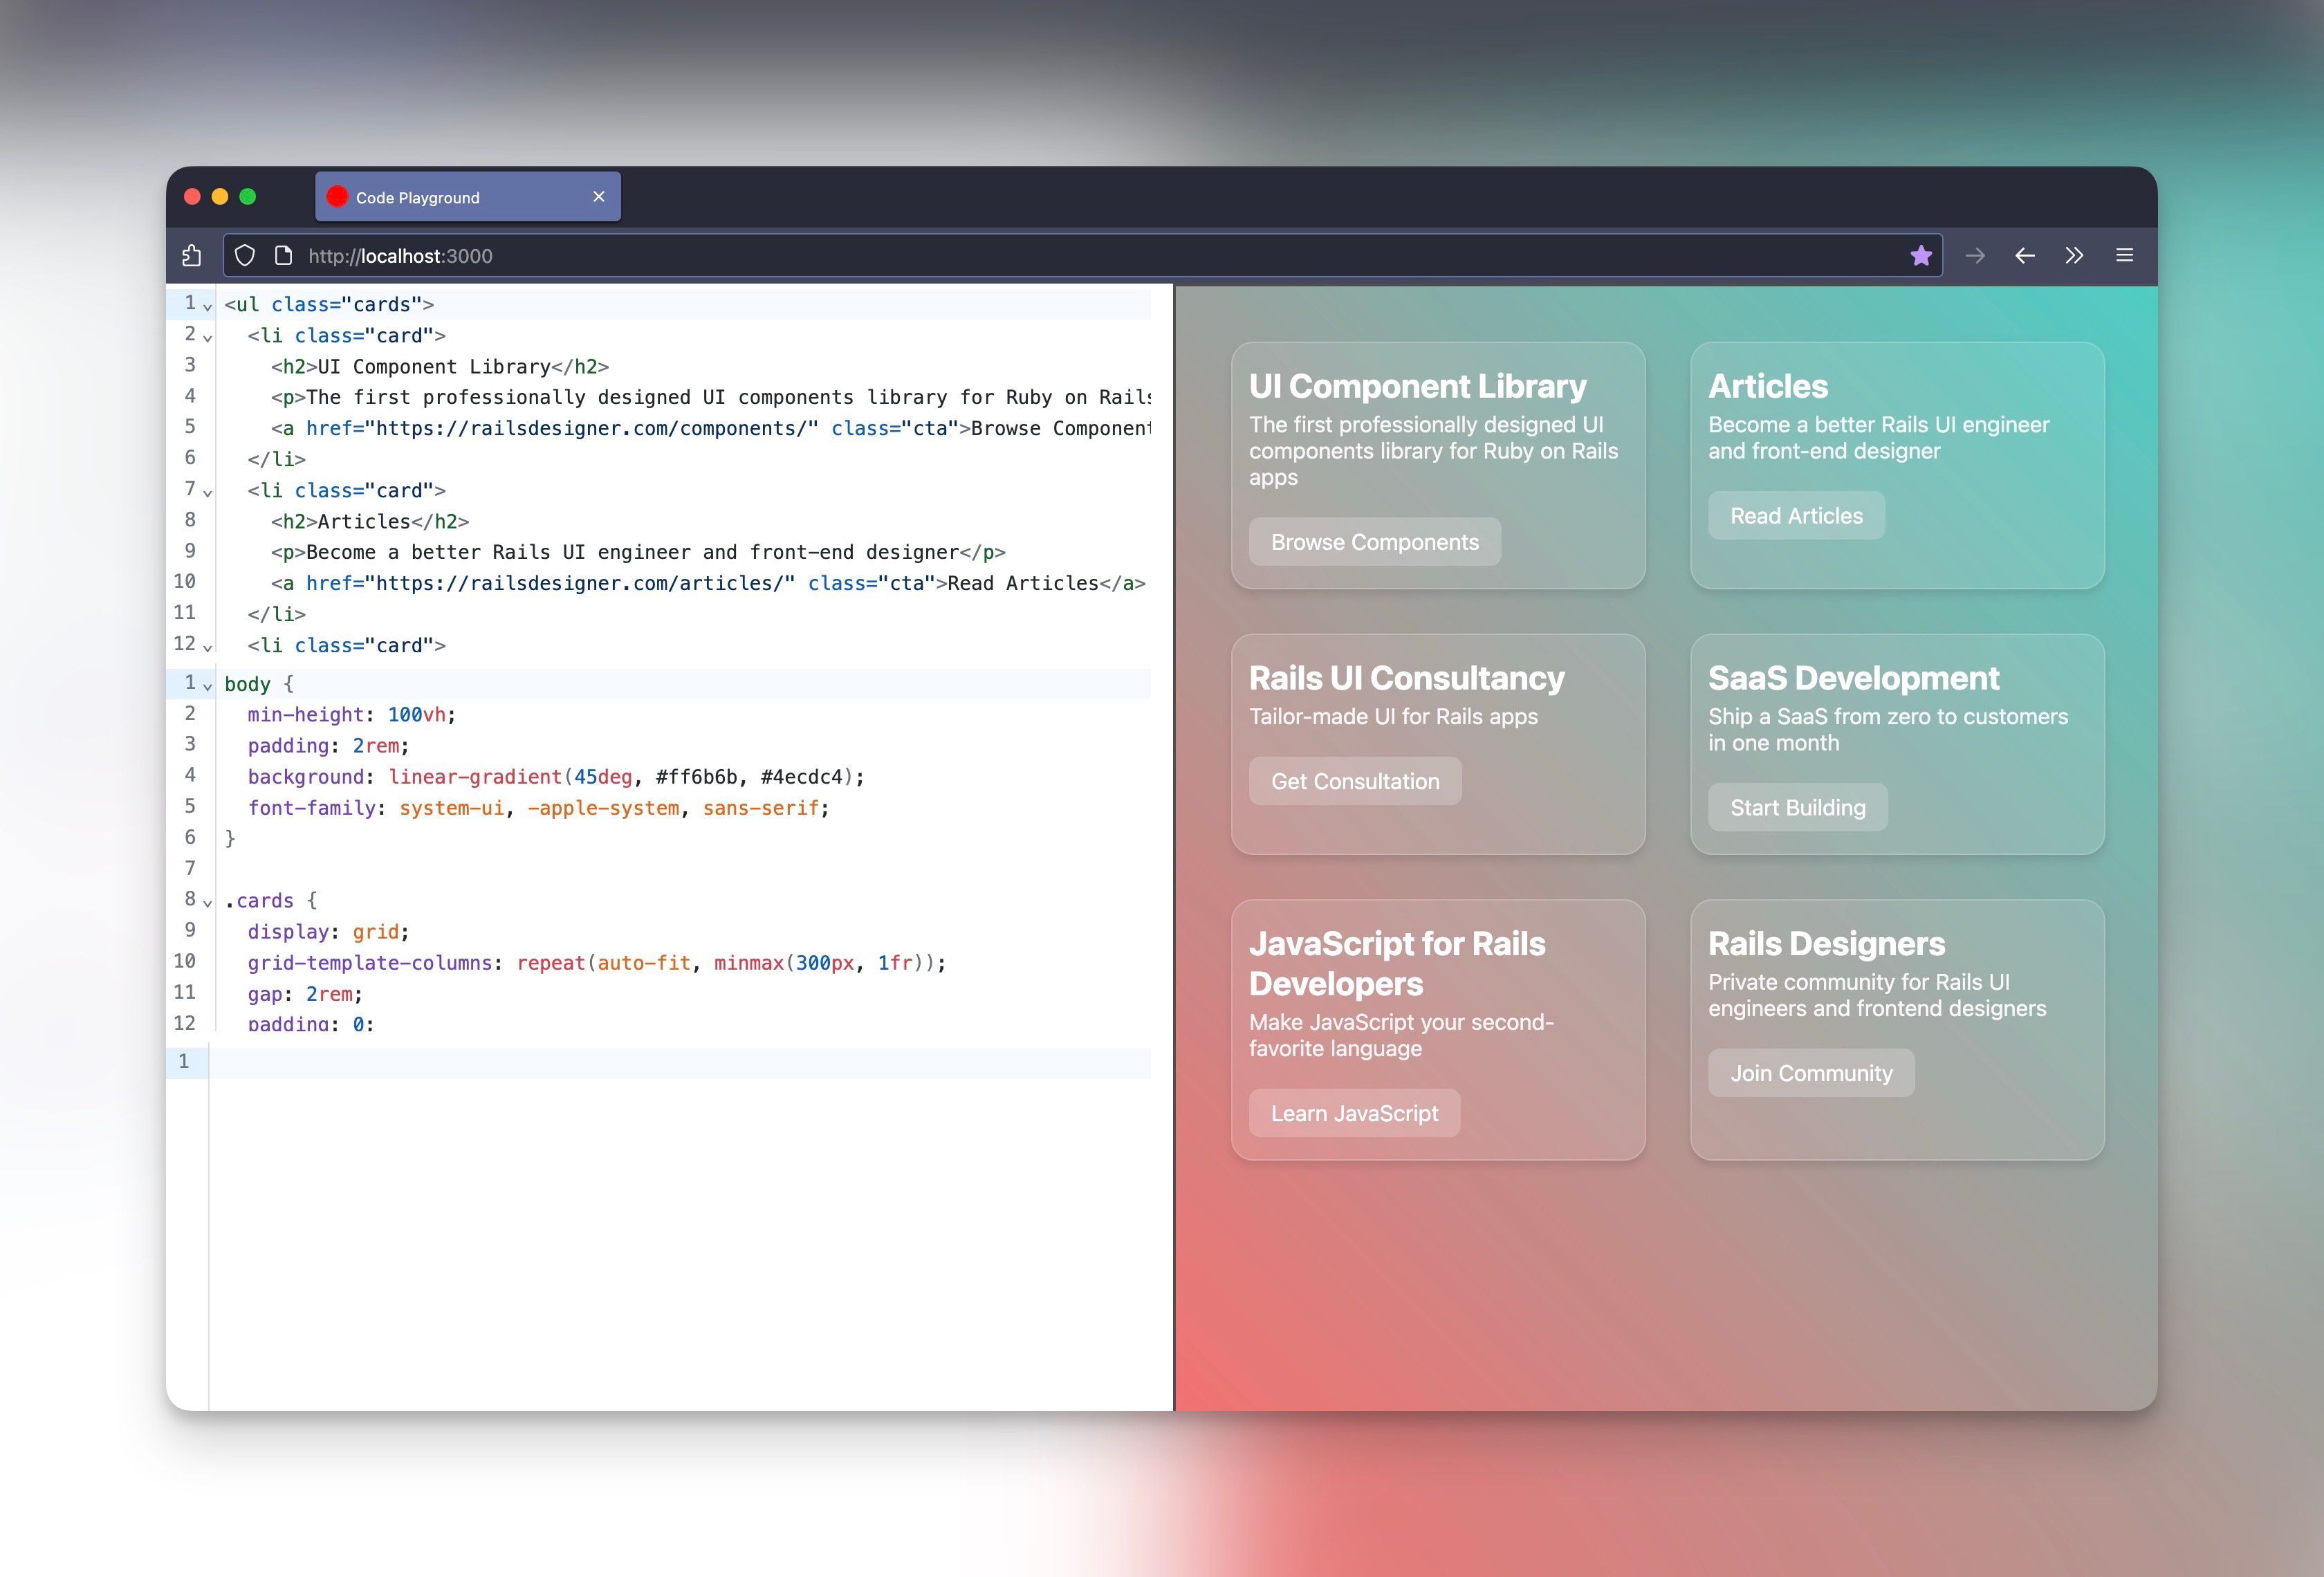The height and width of the screenshot is (1577, 2324).
Task: Click the Articles card heading
Action: pos(1768,386)
